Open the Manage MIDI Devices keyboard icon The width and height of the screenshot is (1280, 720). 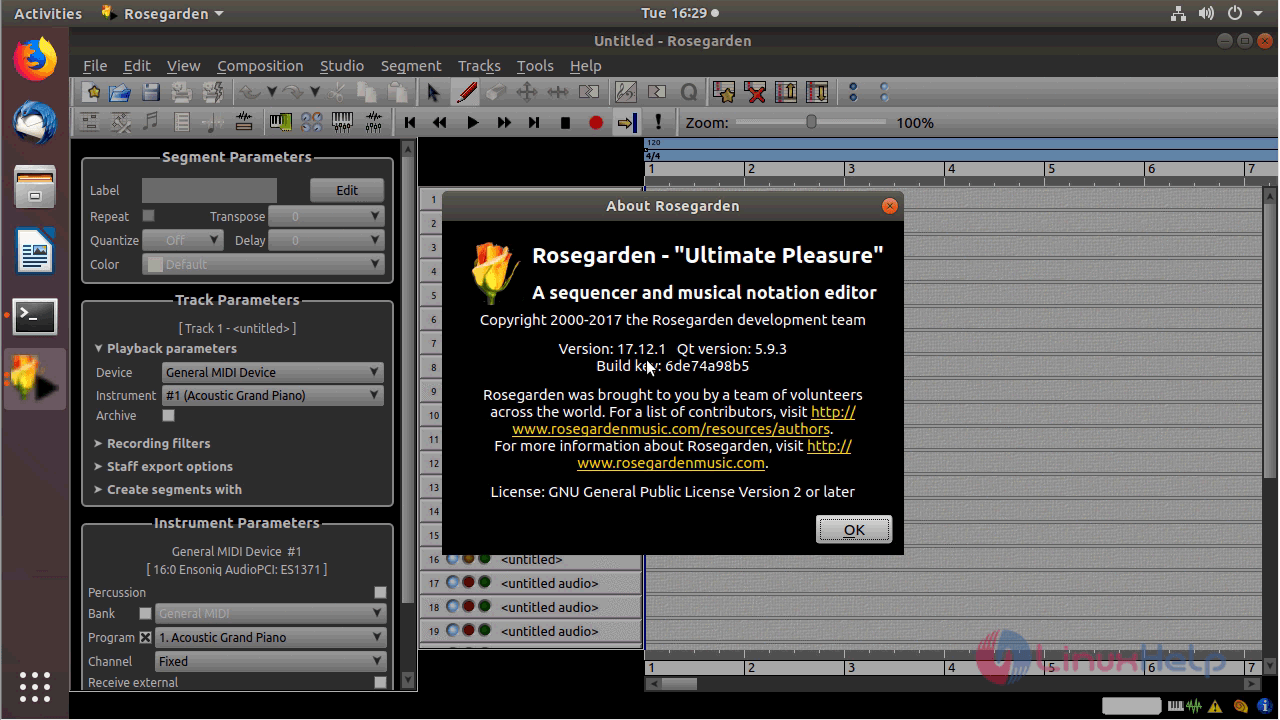coord(281,122)
